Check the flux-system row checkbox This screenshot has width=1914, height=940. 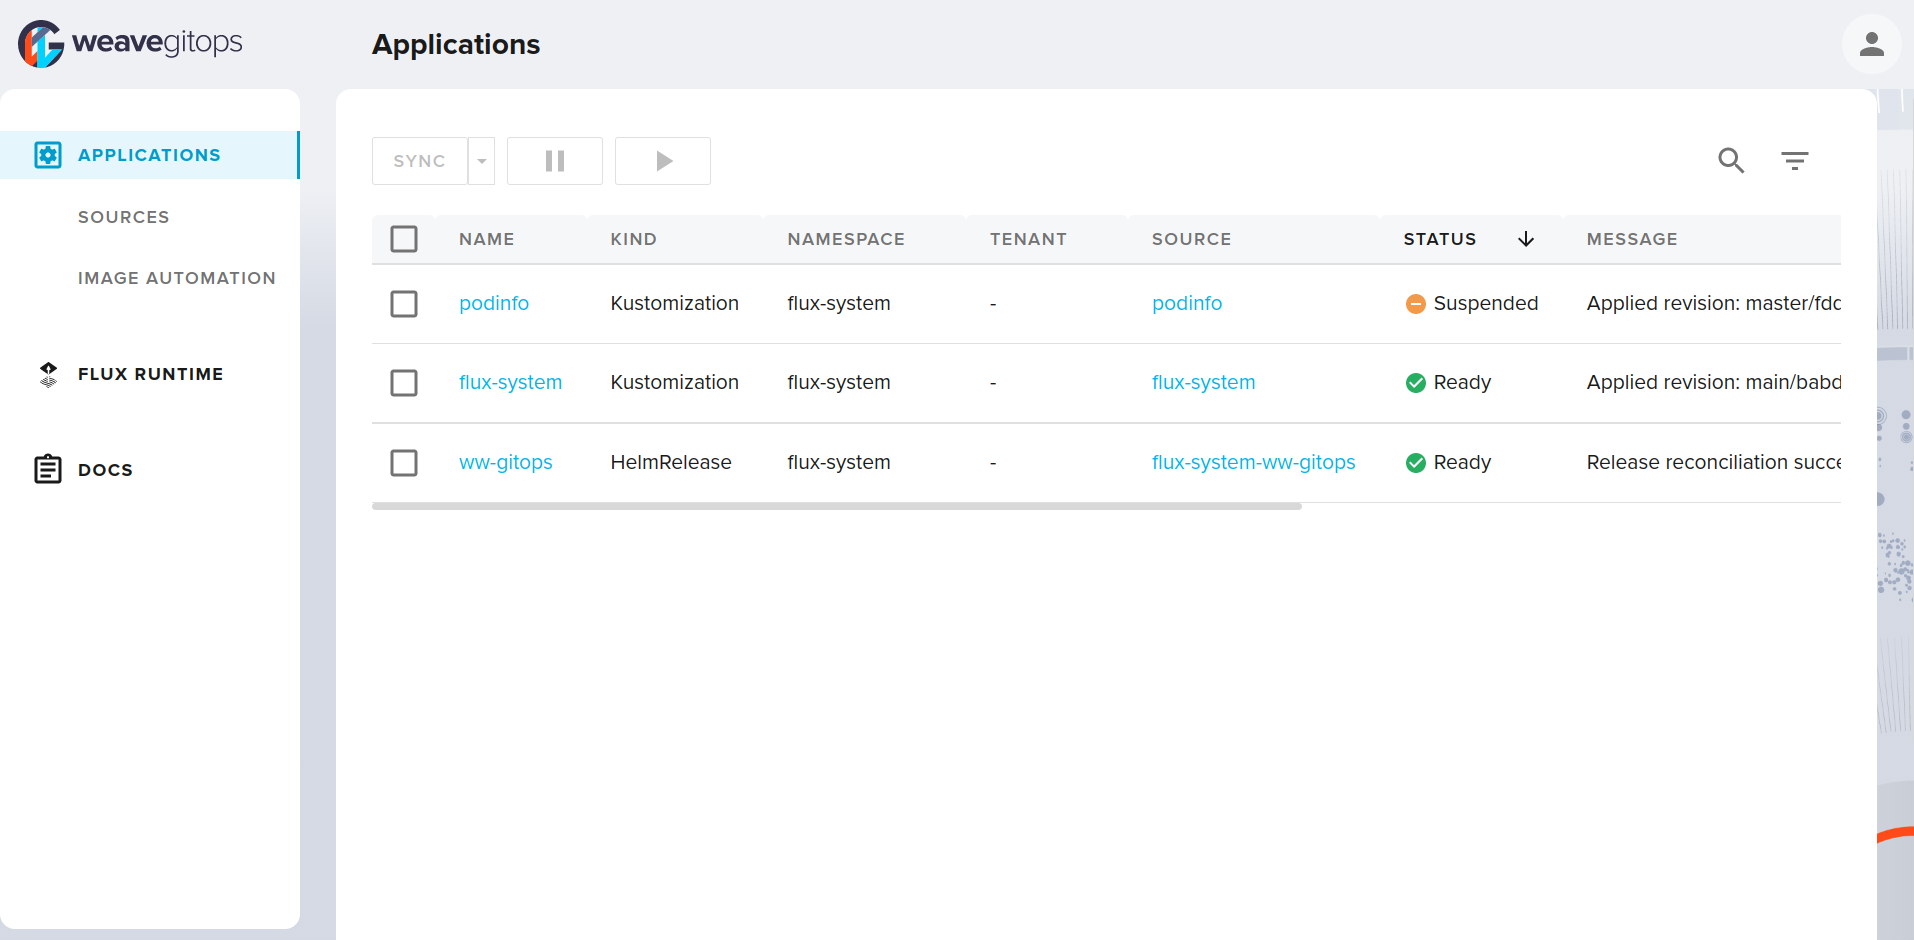click(404, 383)
